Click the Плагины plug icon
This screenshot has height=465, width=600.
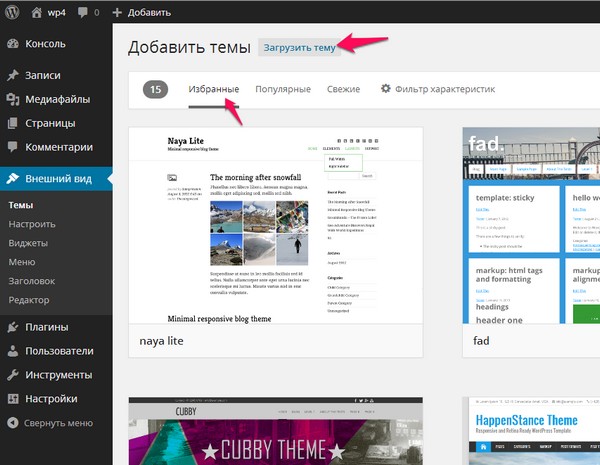(13, 327)
